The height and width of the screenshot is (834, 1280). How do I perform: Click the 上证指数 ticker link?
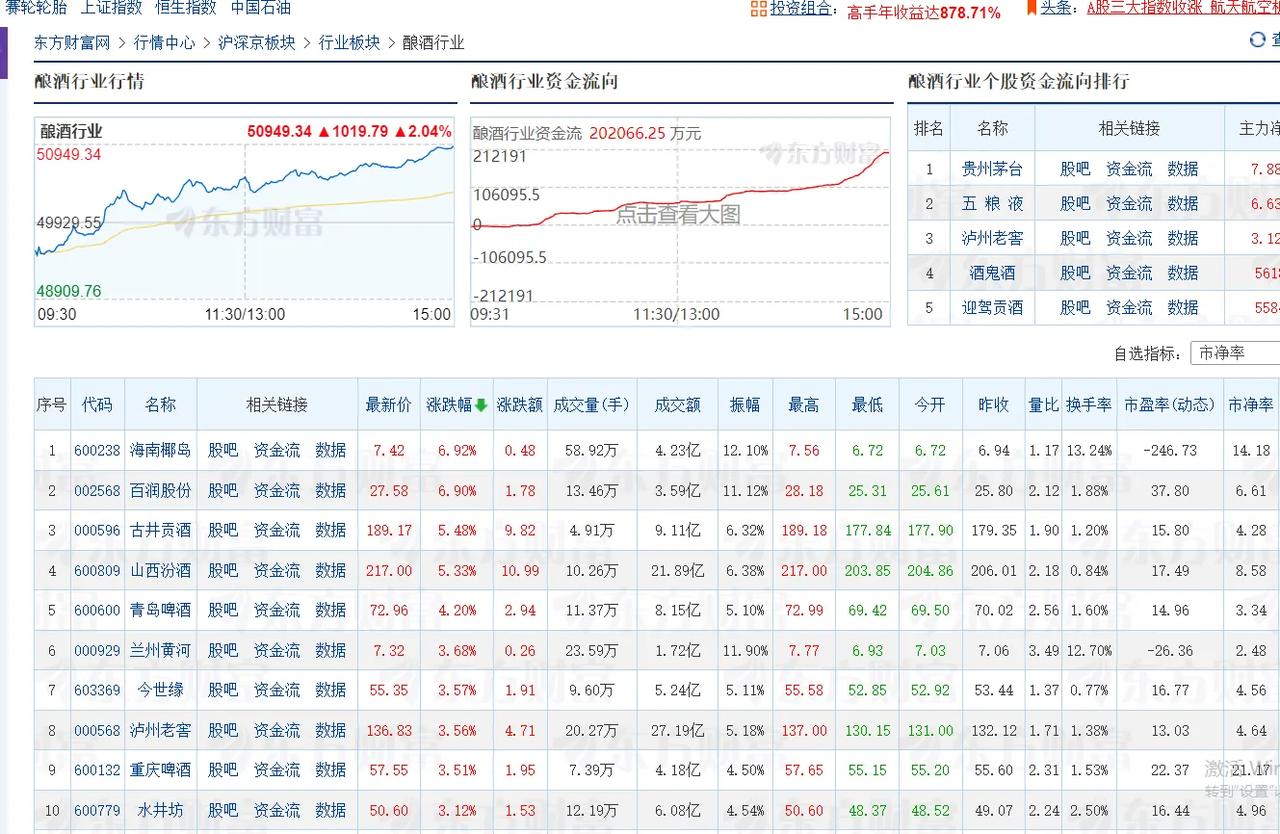point(111,8)
